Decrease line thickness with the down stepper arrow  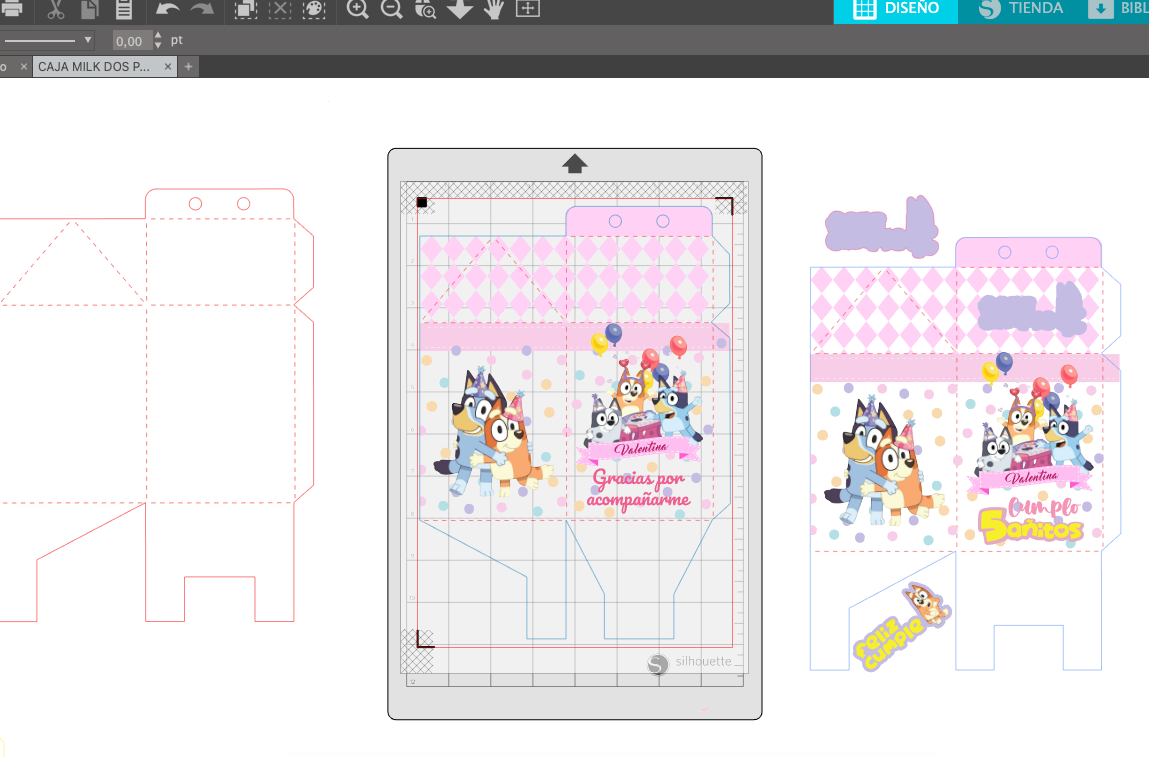coord(158,45)
